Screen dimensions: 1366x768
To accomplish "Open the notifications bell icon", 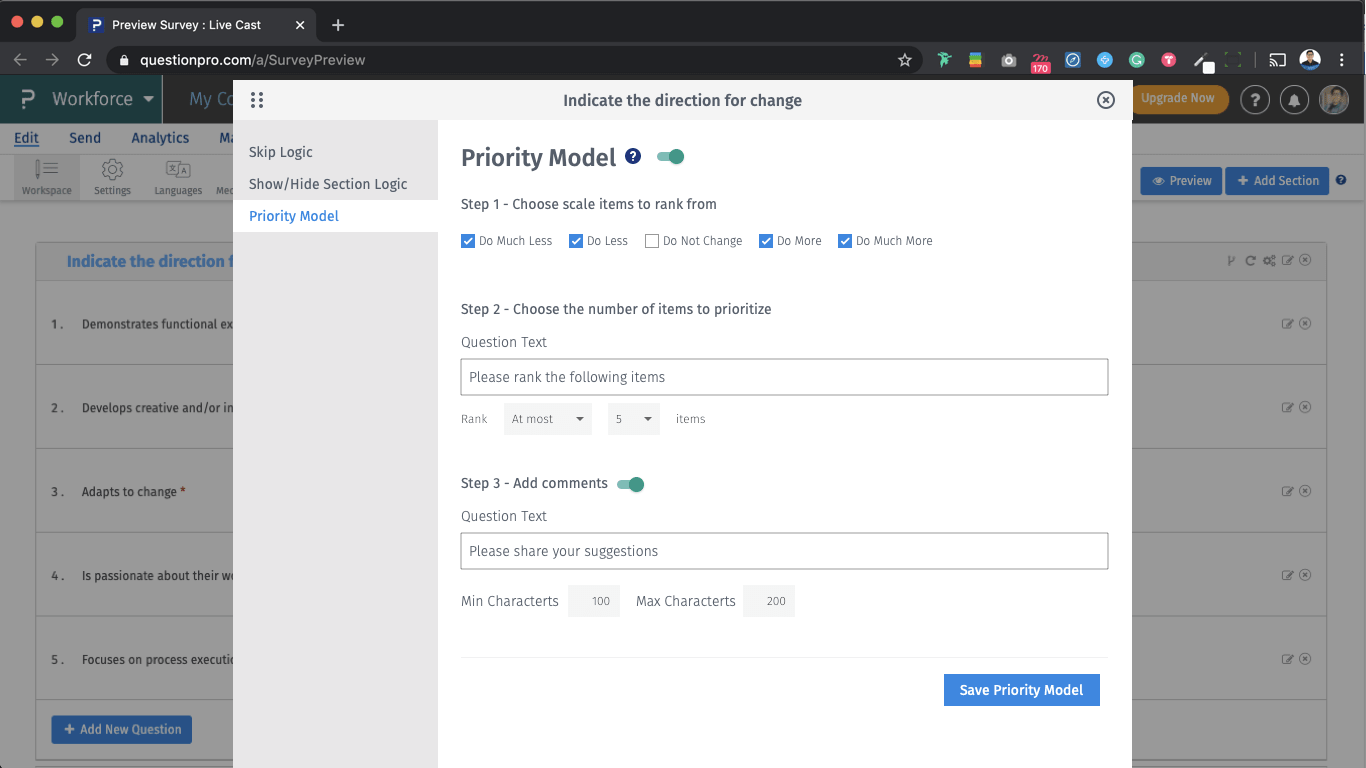I will [x=1294, y=100].
